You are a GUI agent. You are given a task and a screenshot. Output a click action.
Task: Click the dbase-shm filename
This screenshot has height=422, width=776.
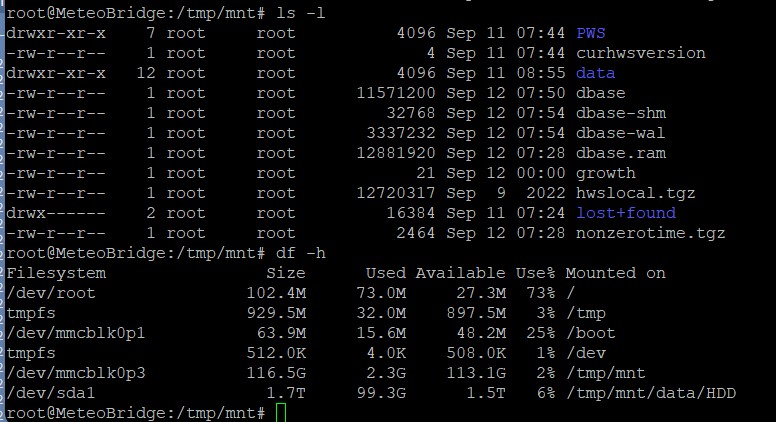(621, 113)
